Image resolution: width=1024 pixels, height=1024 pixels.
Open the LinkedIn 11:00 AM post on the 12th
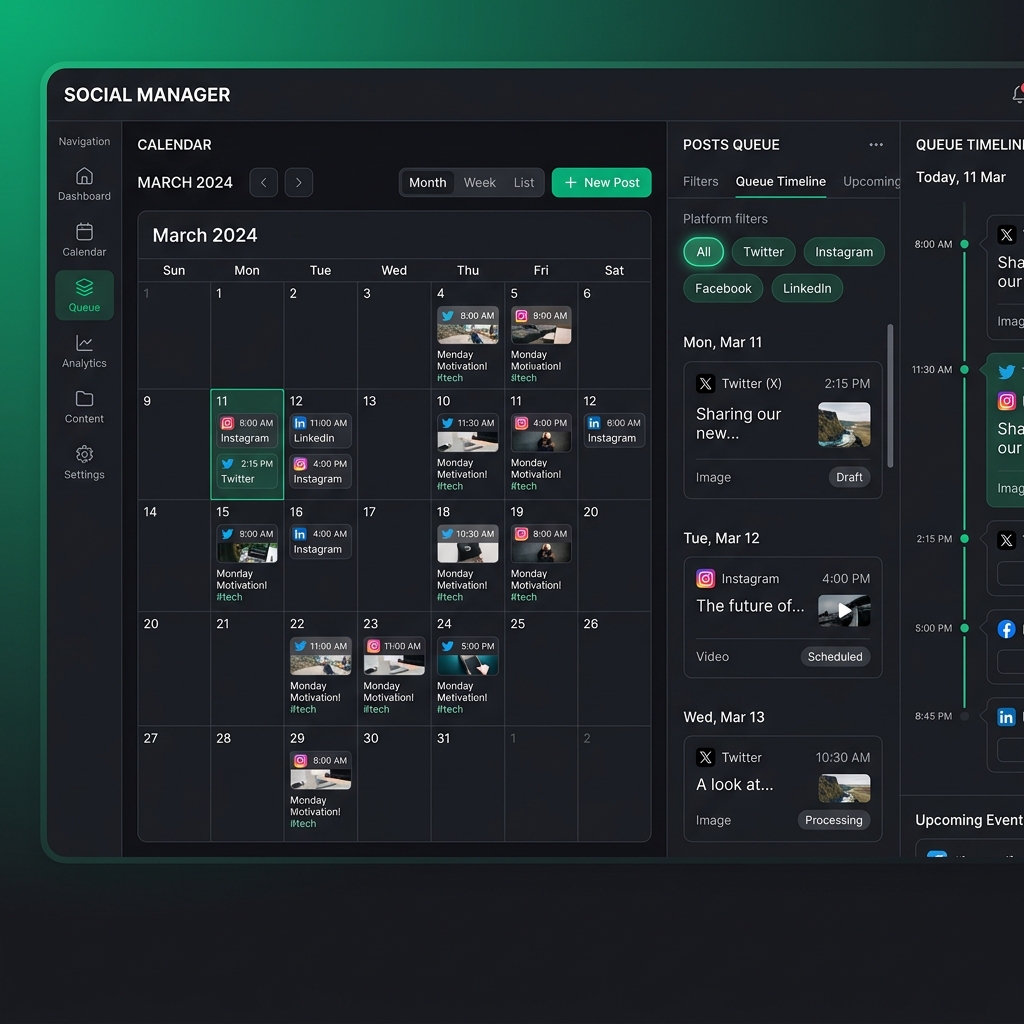(x=321, y=430)
